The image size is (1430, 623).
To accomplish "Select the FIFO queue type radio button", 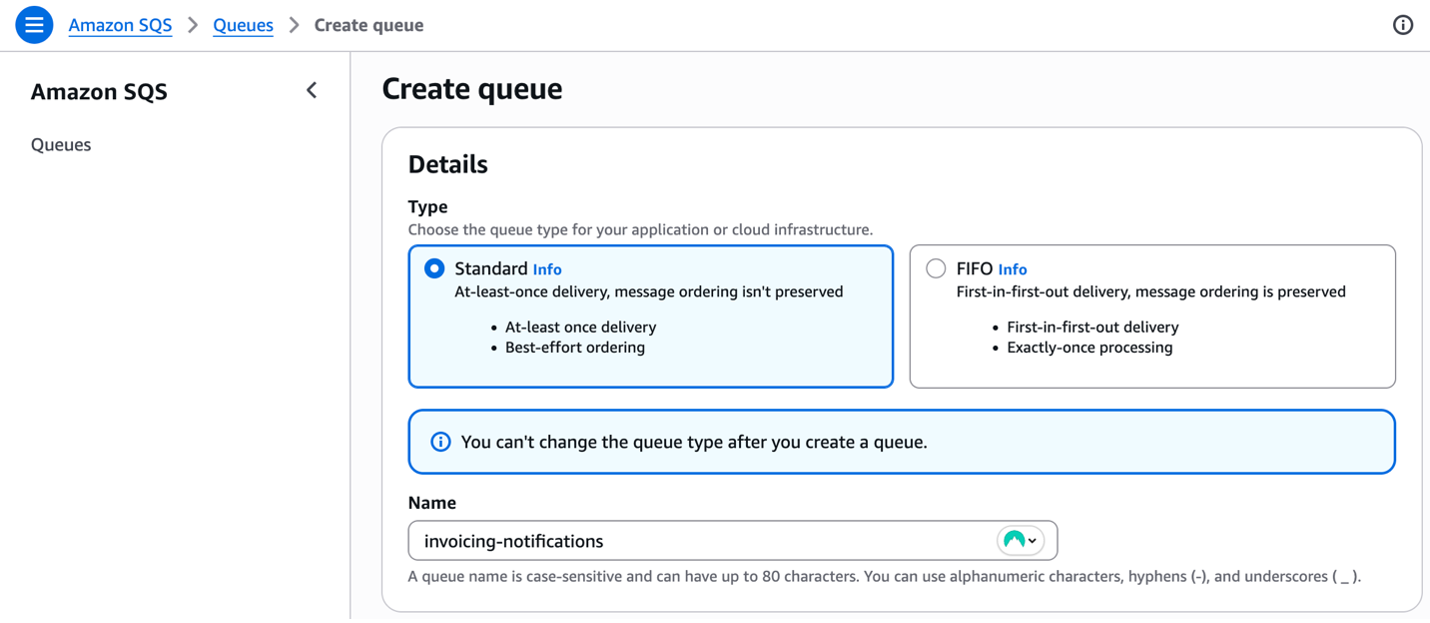I will 935,268.
